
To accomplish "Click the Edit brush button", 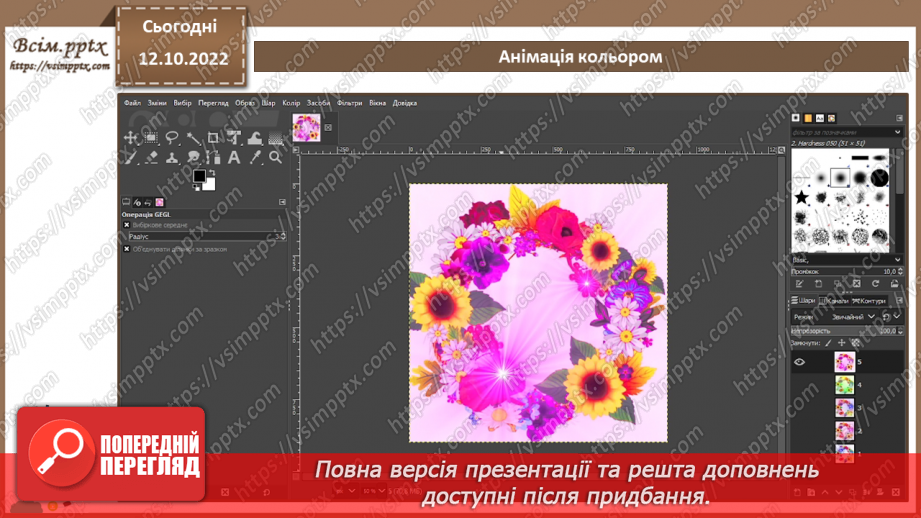I will click(799, 284).
